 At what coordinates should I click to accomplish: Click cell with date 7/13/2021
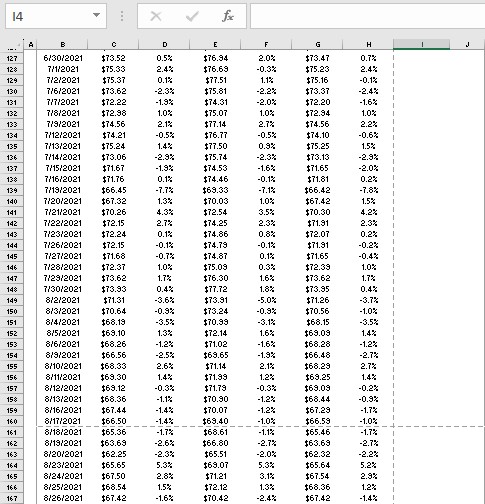click(63, 146)
